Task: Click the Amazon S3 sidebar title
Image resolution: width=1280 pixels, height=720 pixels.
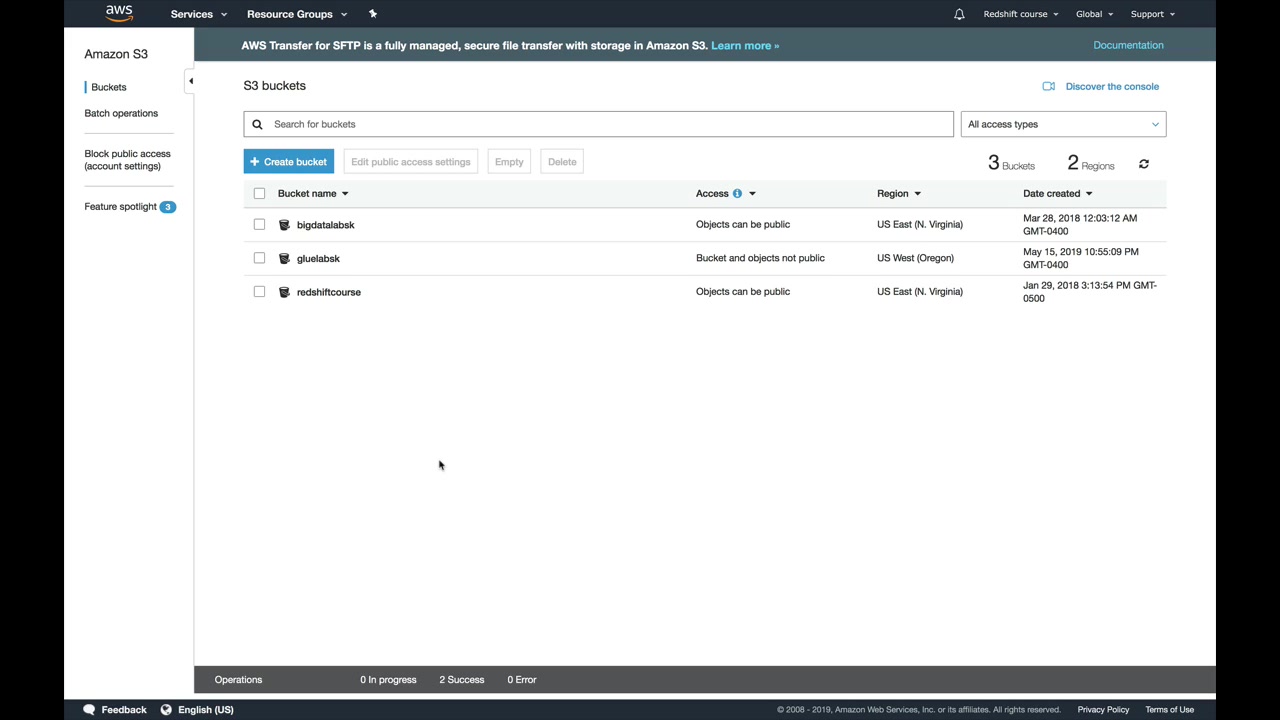Action: tap(116, 54)
